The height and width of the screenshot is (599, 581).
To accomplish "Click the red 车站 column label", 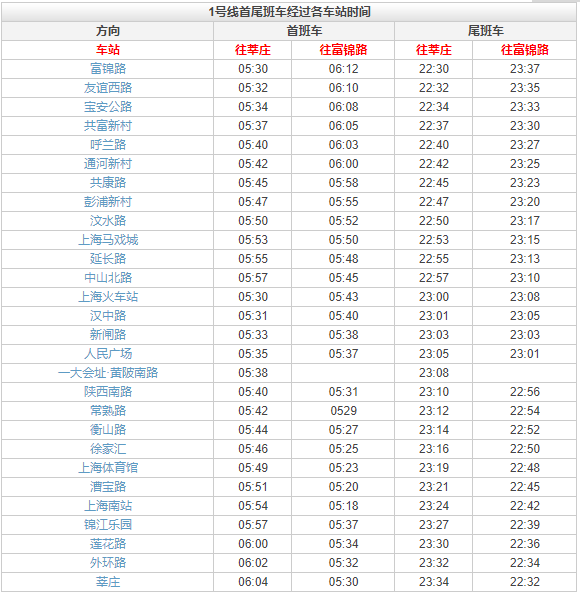I will (108, 50).
